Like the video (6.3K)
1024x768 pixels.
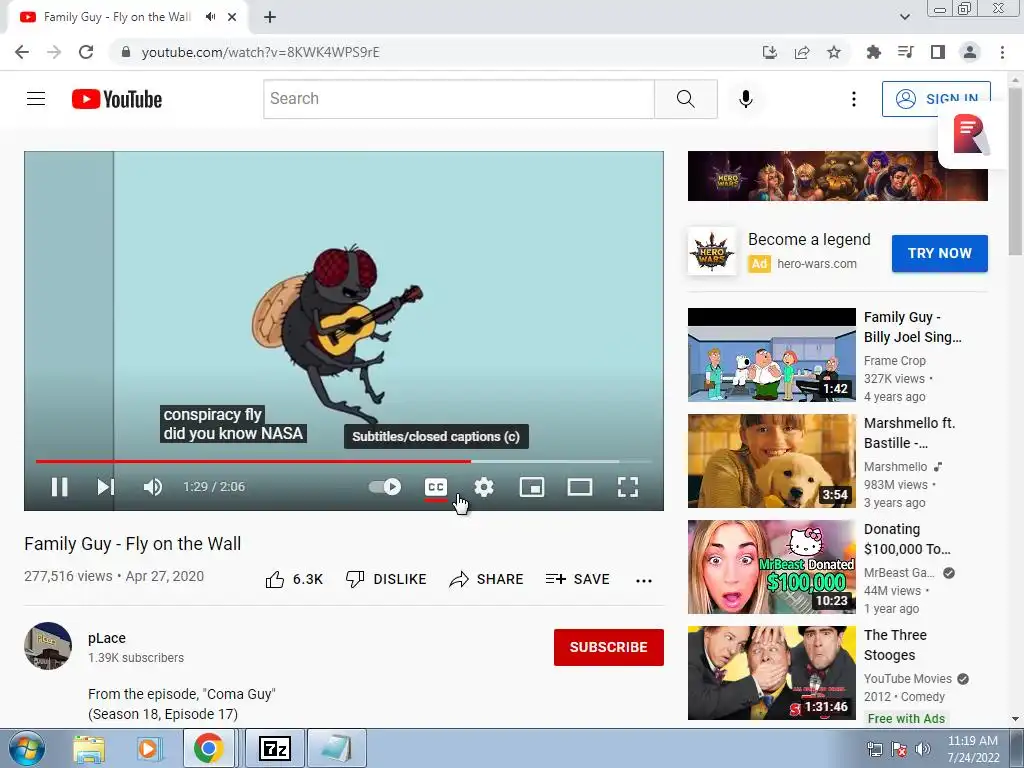294,579
